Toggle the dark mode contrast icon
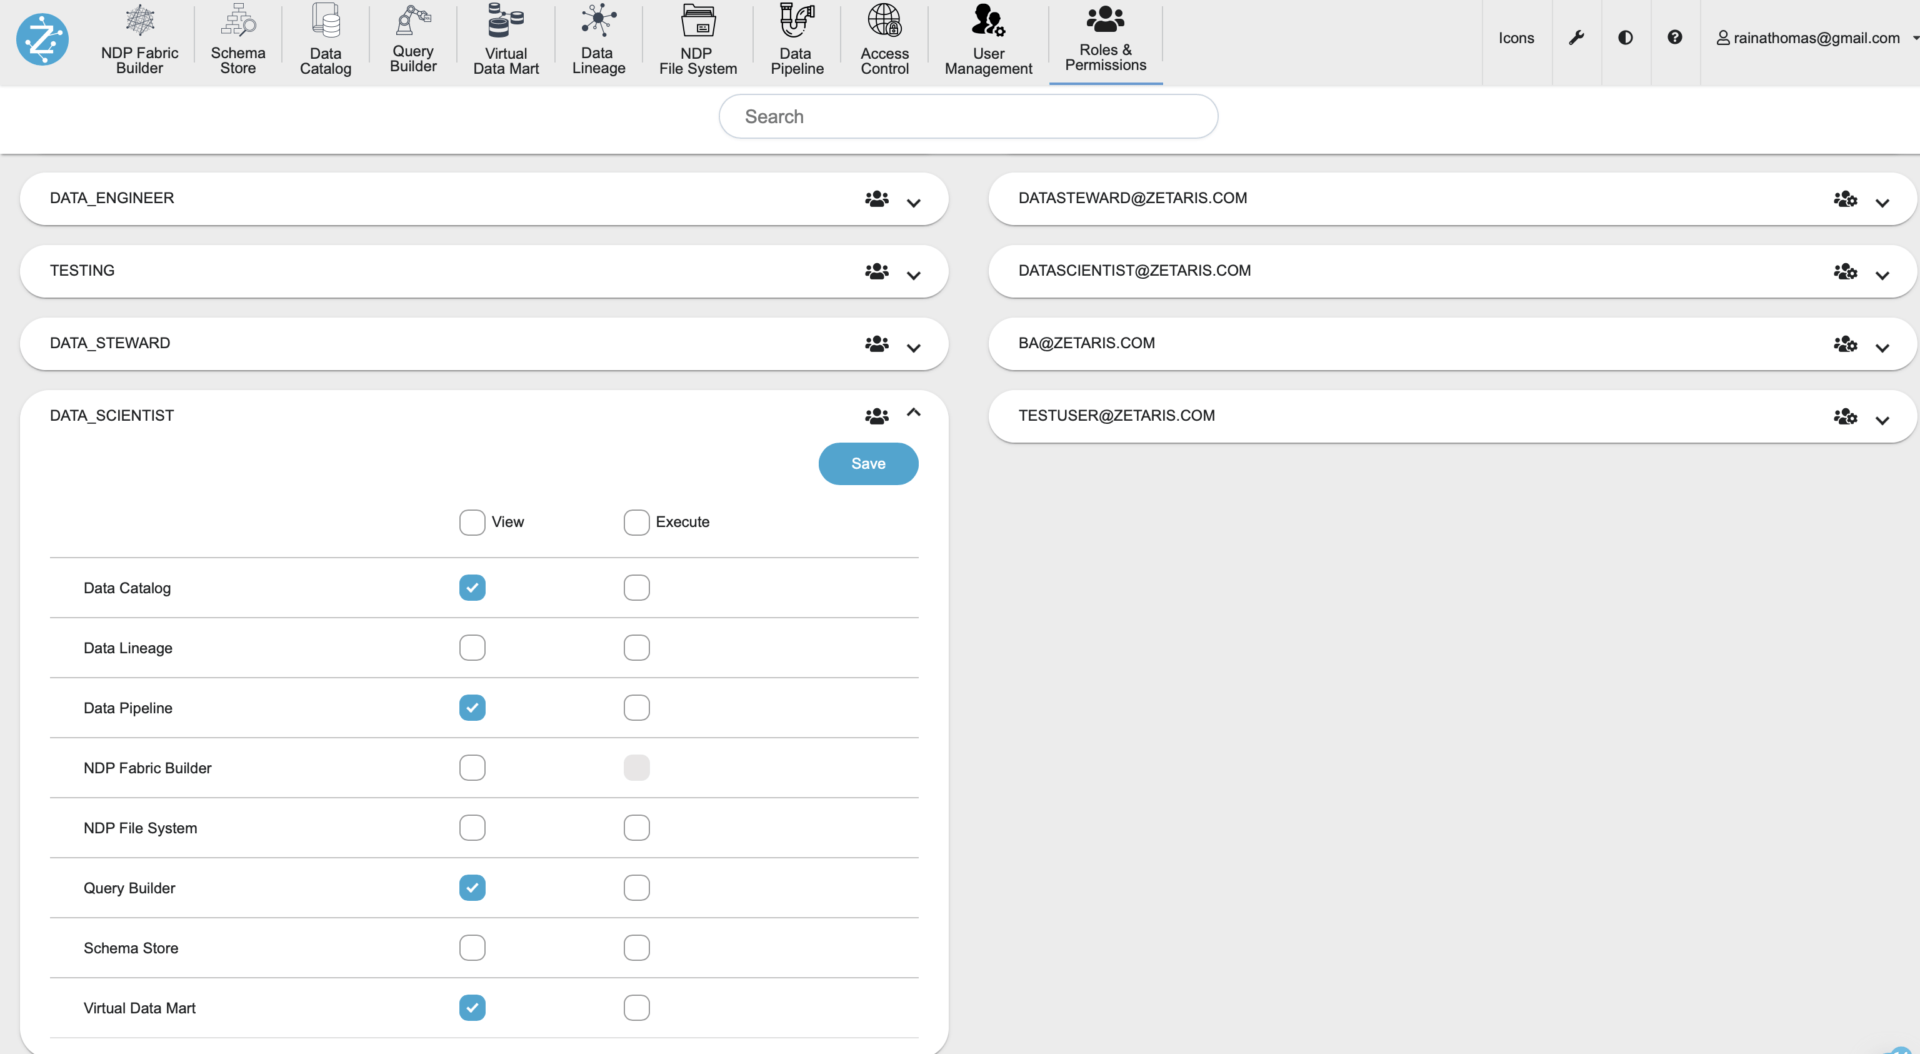Screen dimensions: 1920x1054 (x=1625, y=38)
